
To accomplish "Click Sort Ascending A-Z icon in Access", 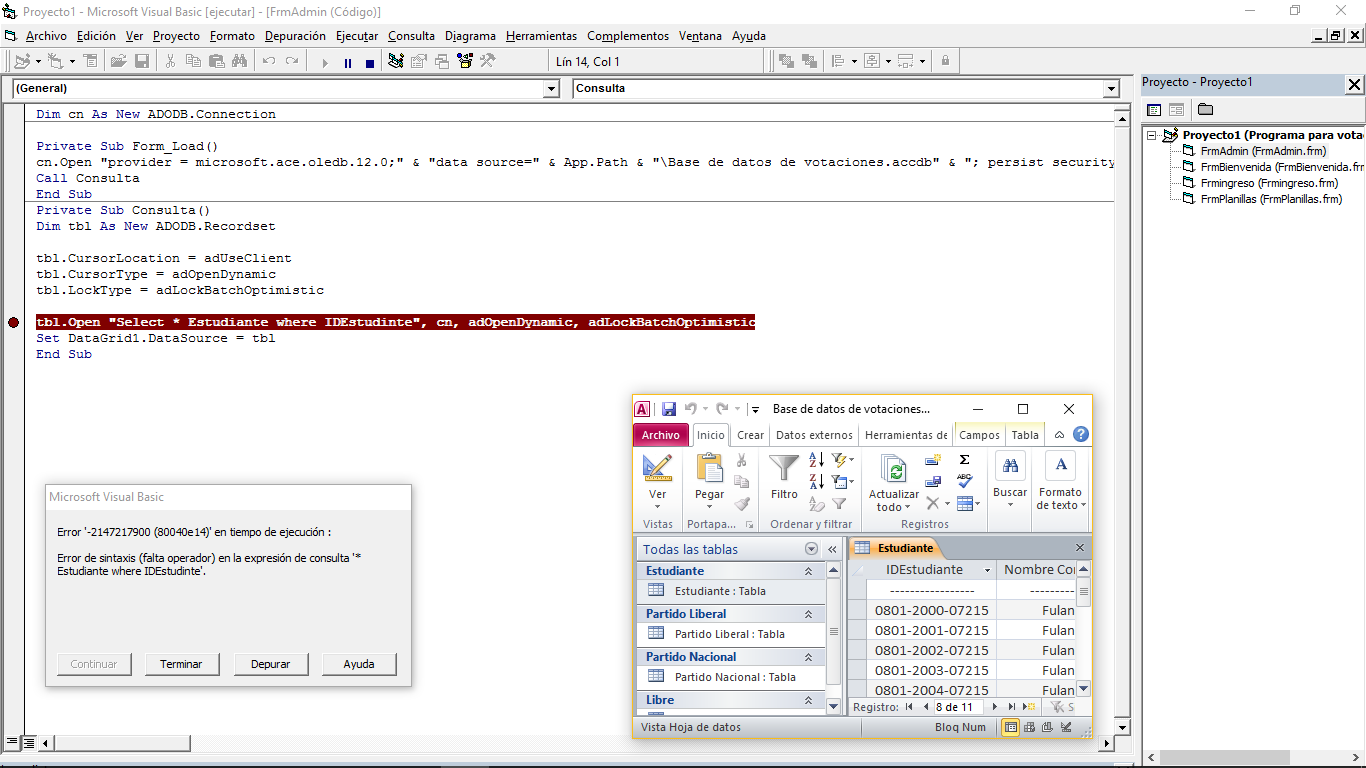I will (817, 460).
